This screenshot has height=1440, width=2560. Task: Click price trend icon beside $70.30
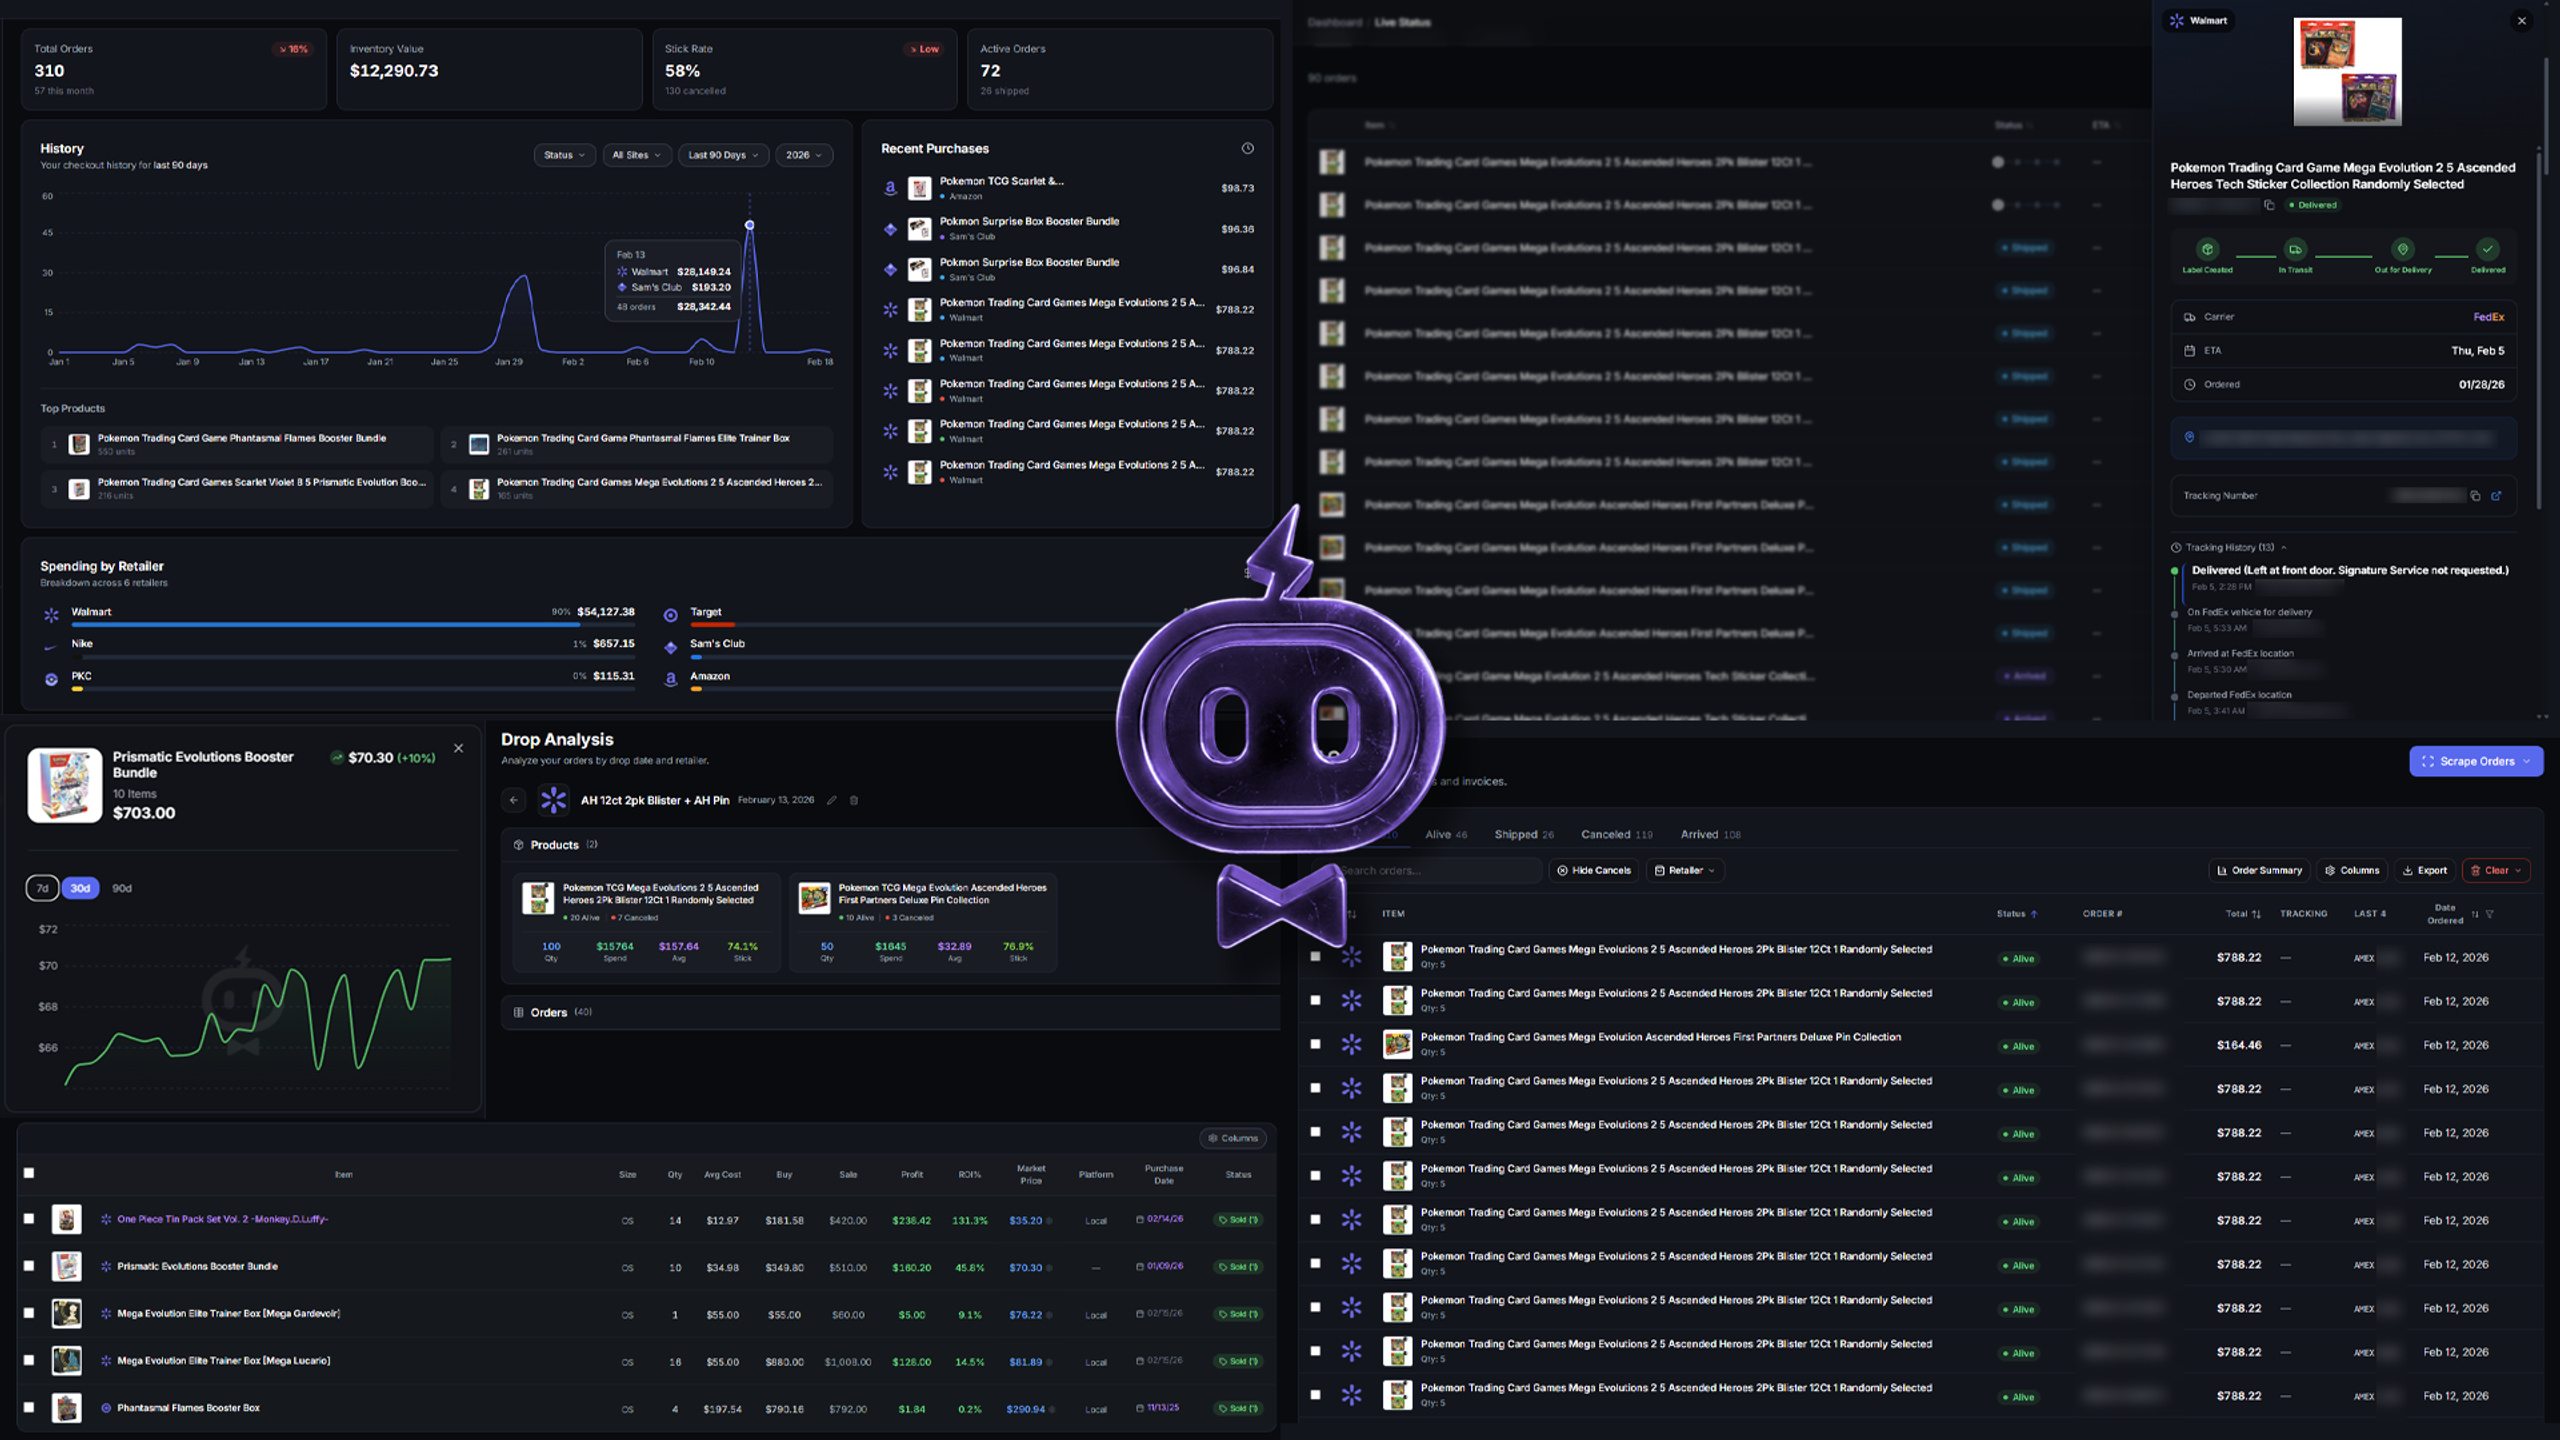(337, 758)
